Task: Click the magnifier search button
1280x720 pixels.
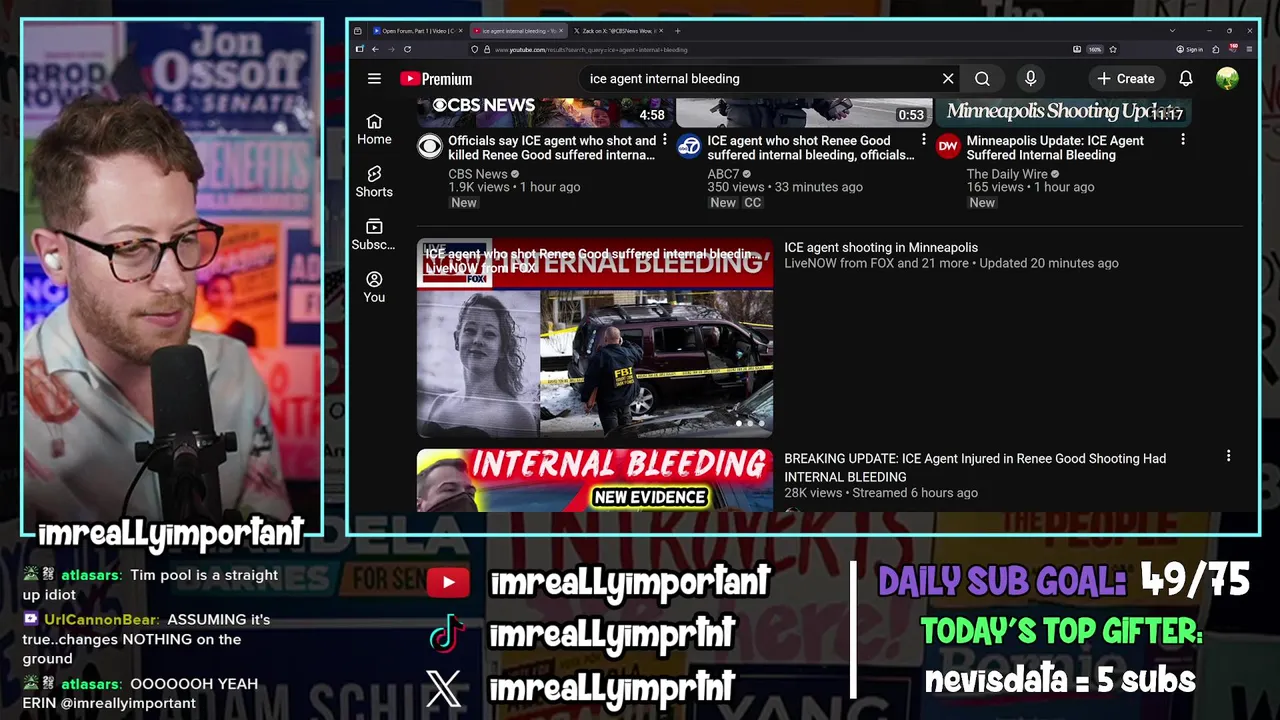Action: coord(982,79)
